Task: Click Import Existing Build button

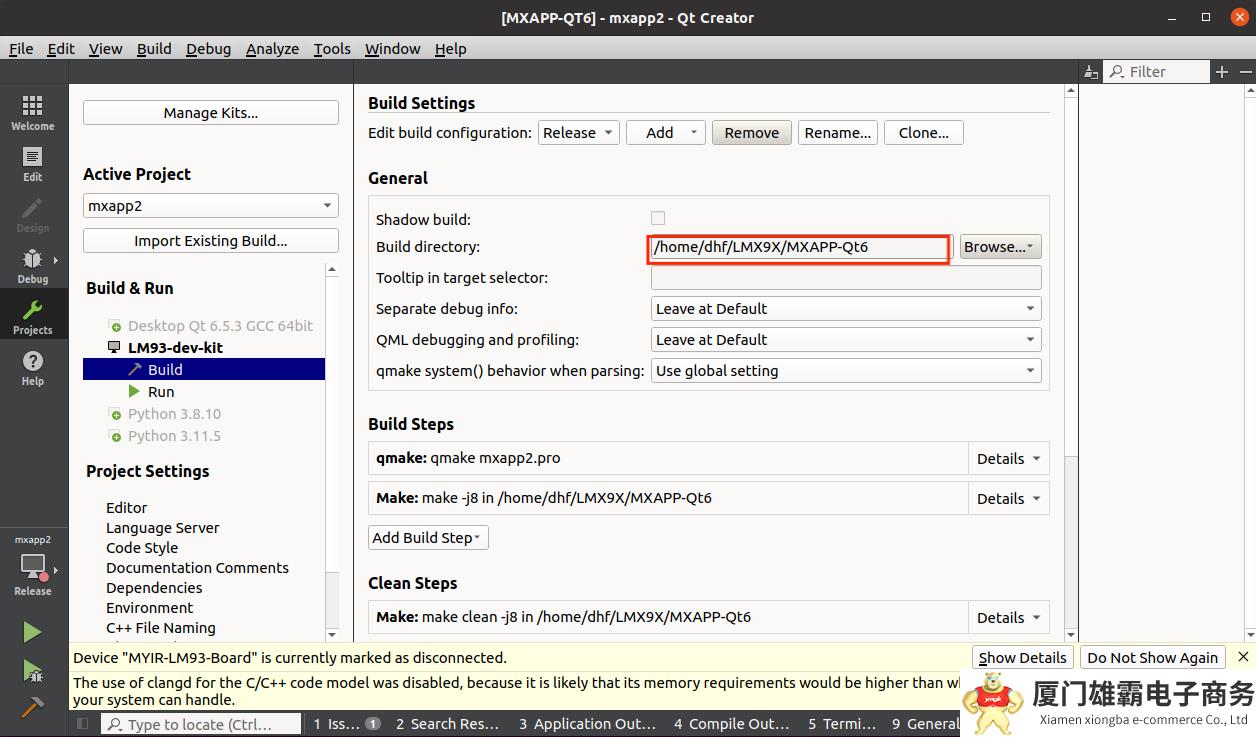Action: tap(210, 241)
